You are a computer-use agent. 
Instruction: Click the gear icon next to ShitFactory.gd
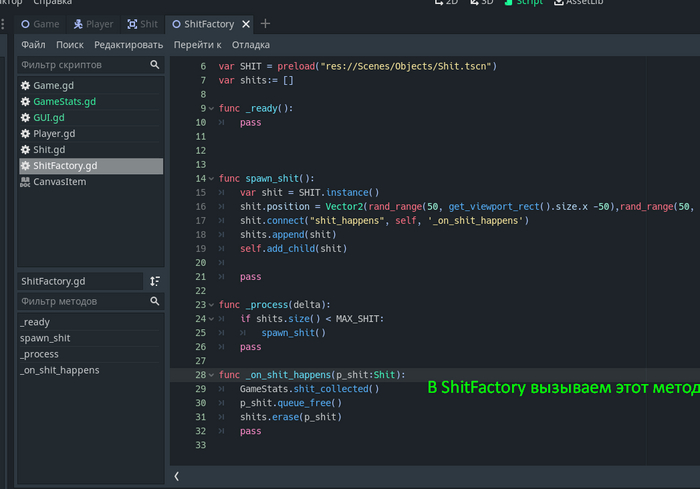25,166
